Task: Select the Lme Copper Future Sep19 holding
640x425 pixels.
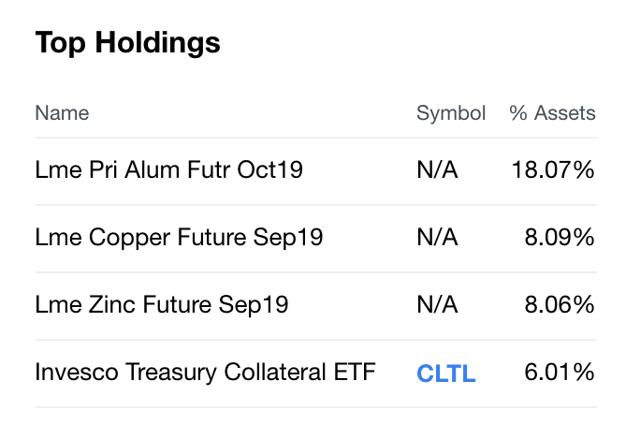Action: click(178, 237)
